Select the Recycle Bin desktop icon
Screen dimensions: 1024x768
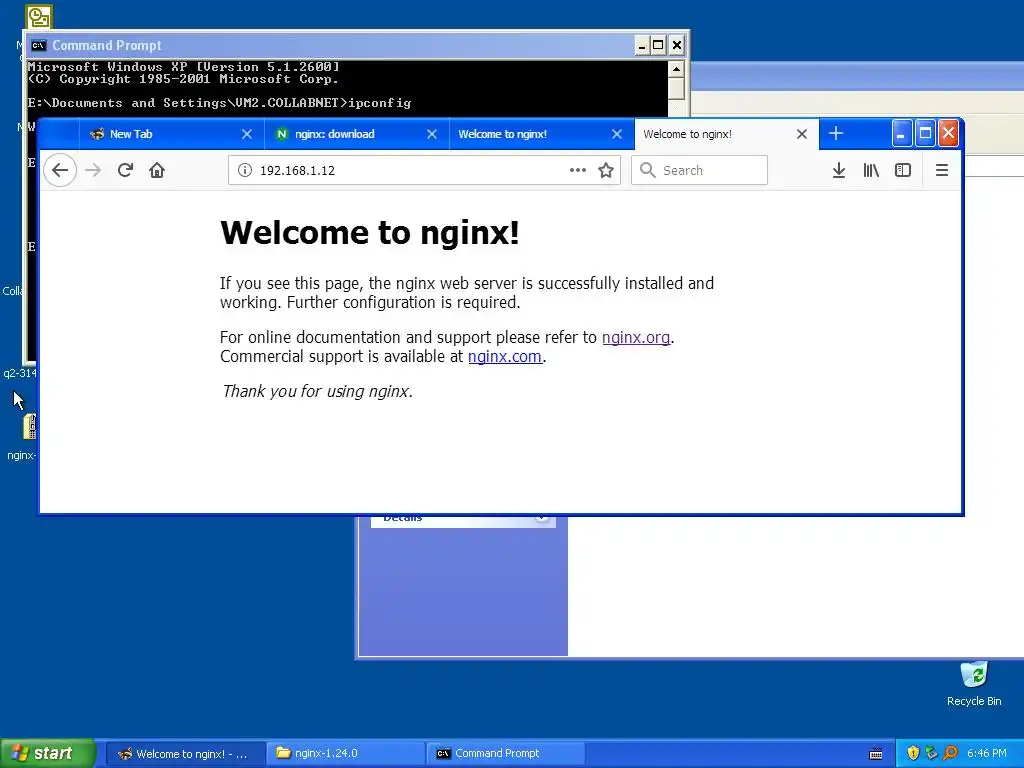pos(974,684)
